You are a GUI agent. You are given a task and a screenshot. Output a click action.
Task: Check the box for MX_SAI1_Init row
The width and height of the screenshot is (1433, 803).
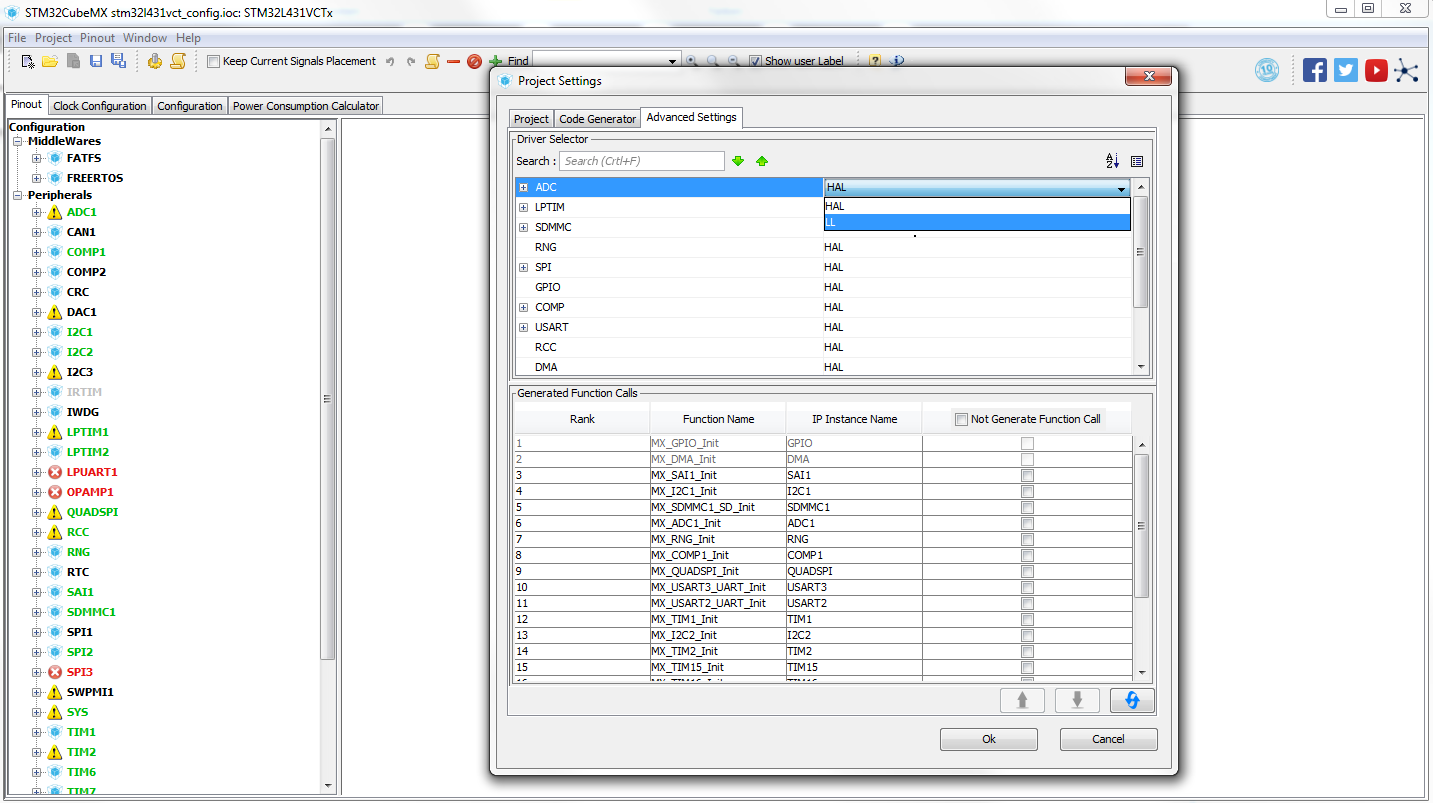(x=1027, y=475)
